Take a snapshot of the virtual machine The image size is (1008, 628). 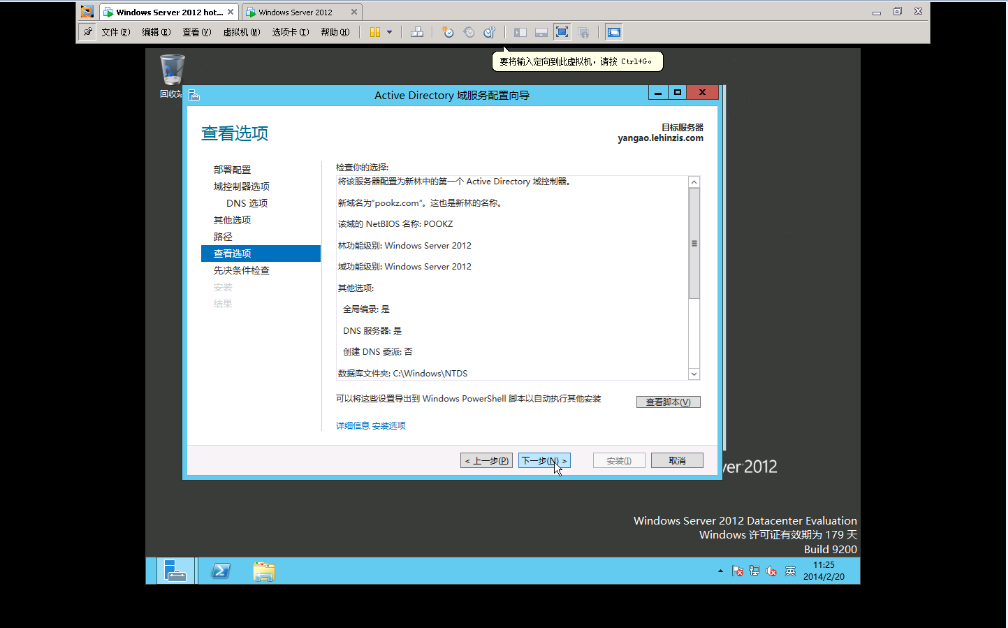[448, 32]
